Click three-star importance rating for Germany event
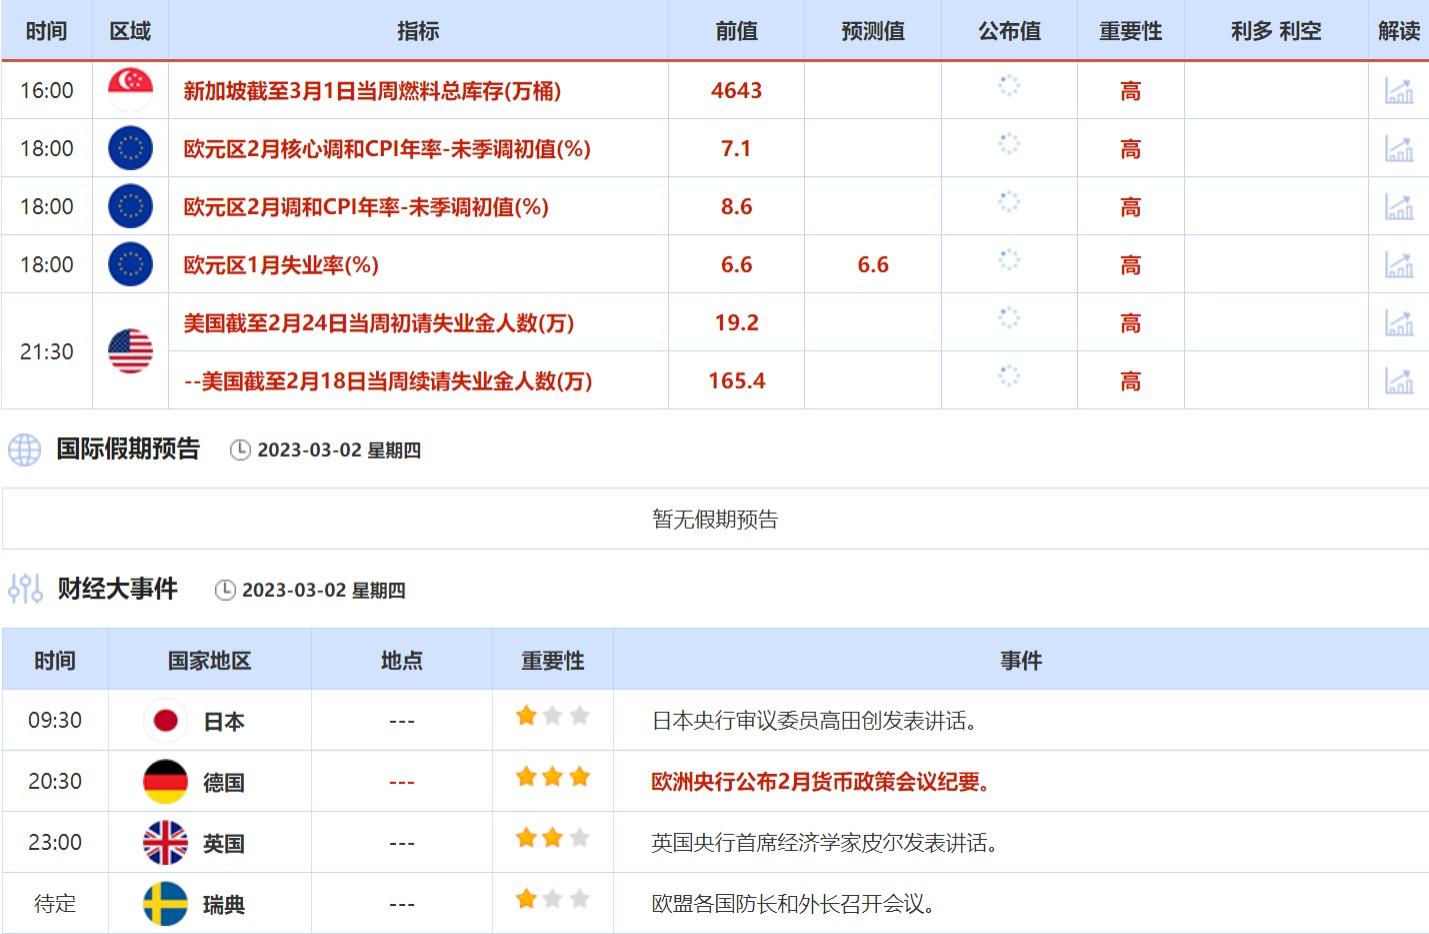 [x=552, y=778]
